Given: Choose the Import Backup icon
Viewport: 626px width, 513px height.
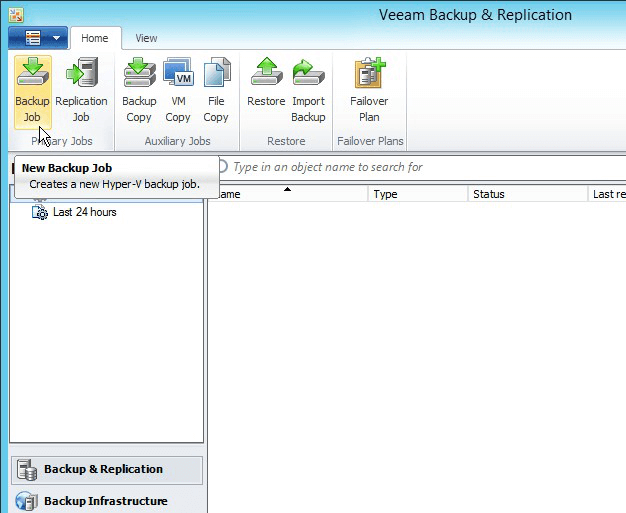Looking at the screenshot, I should coord(308,90).
